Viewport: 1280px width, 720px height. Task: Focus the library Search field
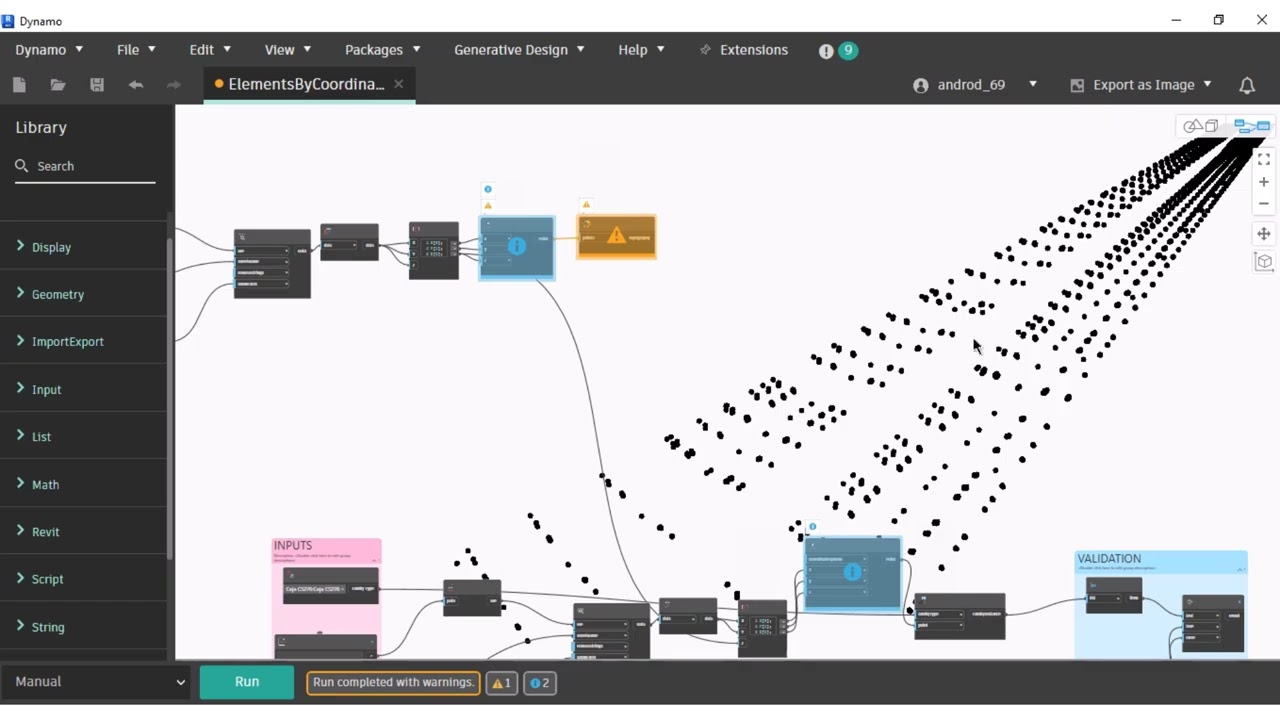coord(85,166)
